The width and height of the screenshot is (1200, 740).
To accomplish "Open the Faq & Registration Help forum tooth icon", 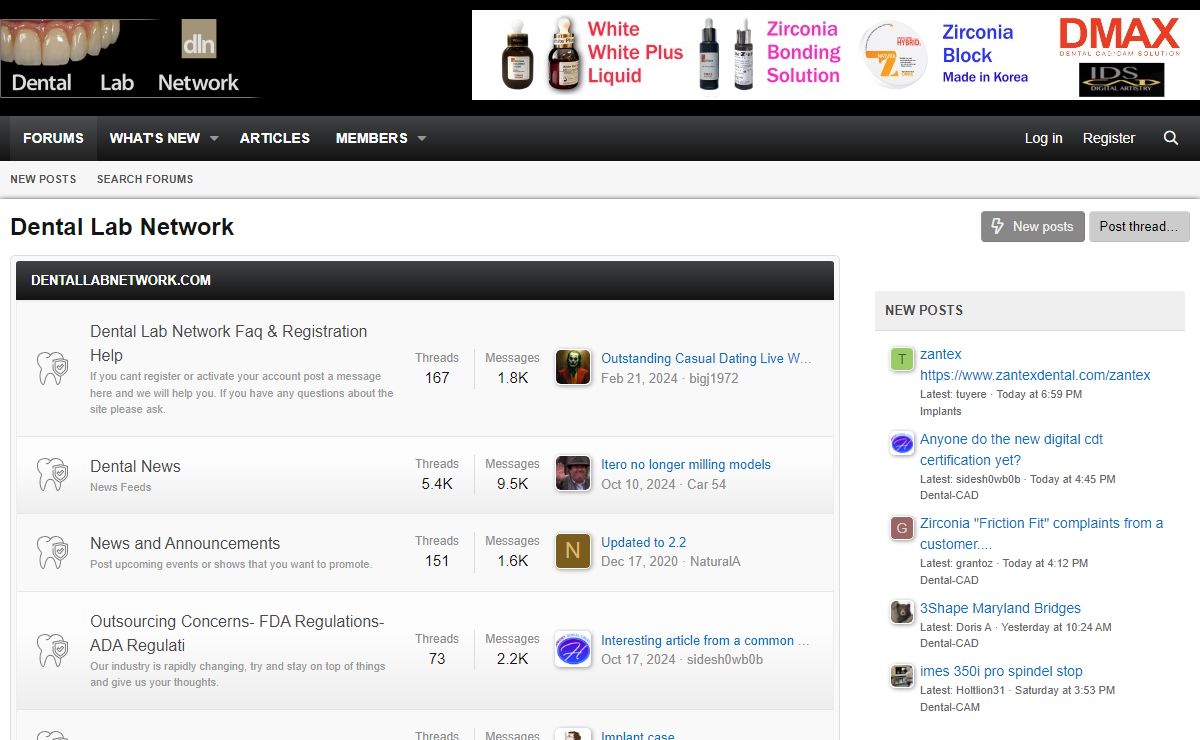I will pyautogui.click(x=52, y=367).
